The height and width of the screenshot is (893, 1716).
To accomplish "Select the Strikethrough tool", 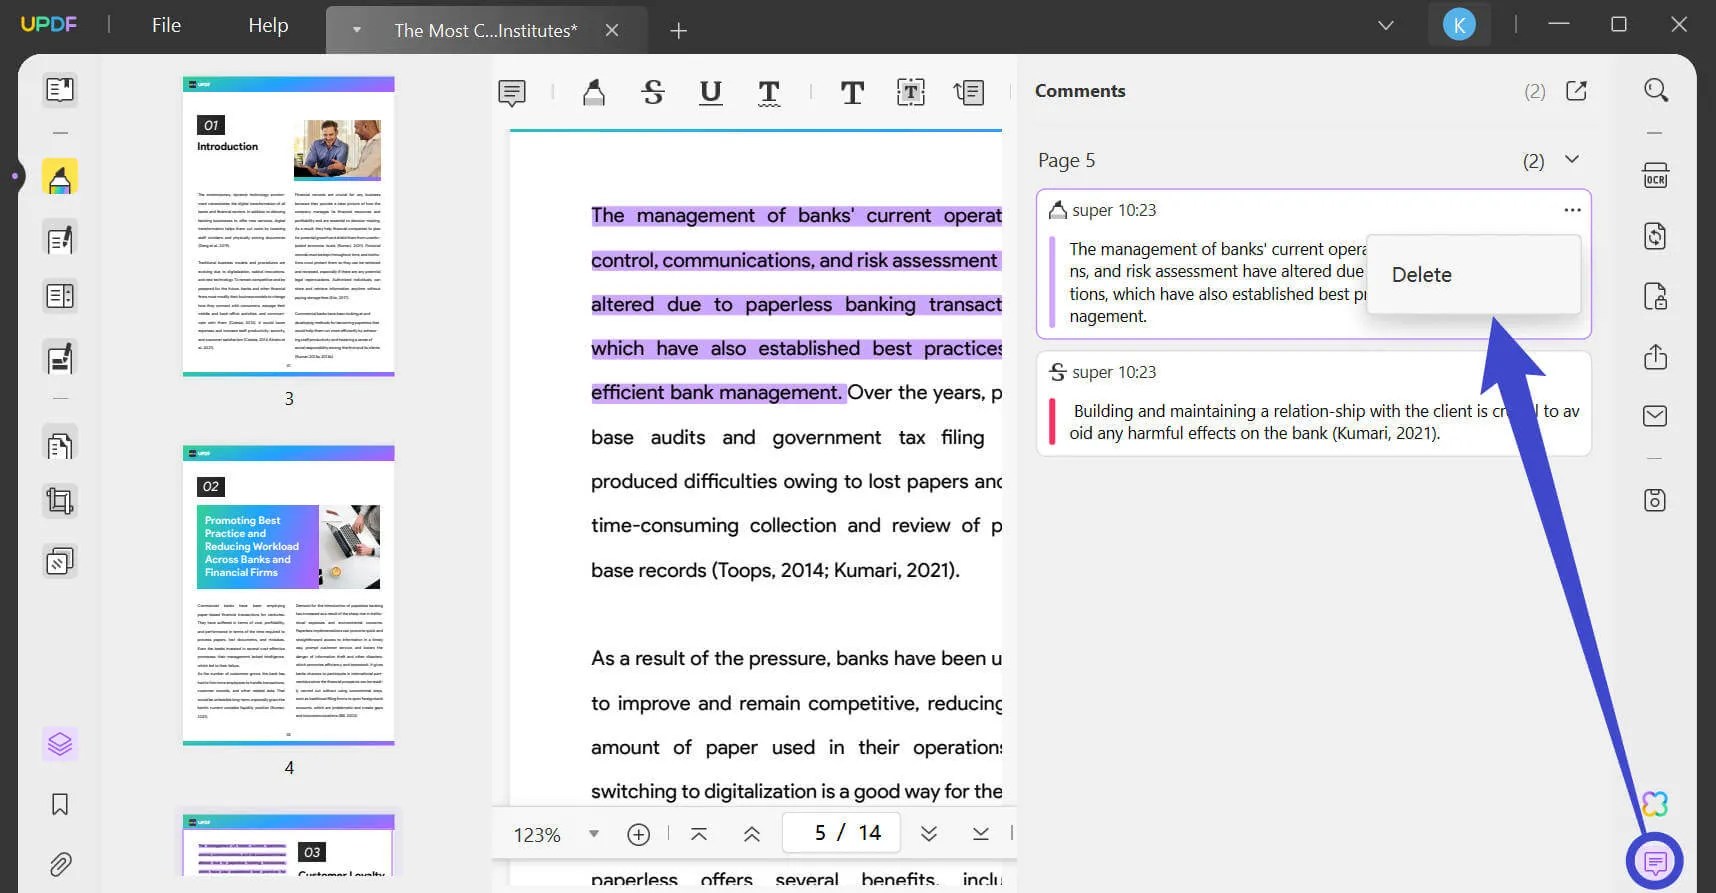I will [x=653, y=93].
